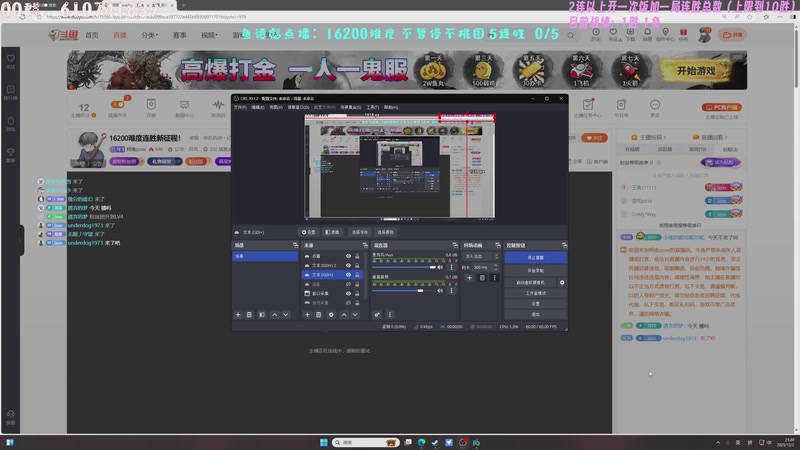Screen dimensions: 800x450
Task: Open 任务 gift icon in Douyu header
Action: point(683,34)
